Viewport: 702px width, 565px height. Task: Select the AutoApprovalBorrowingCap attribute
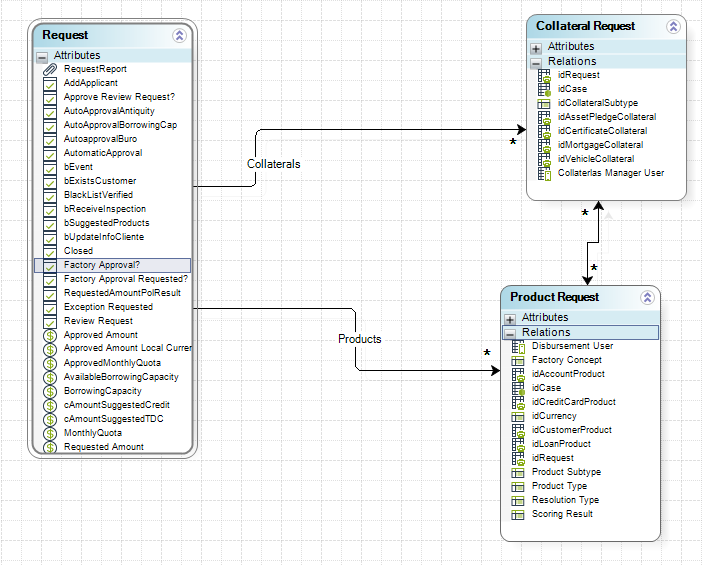coord(120,125)
